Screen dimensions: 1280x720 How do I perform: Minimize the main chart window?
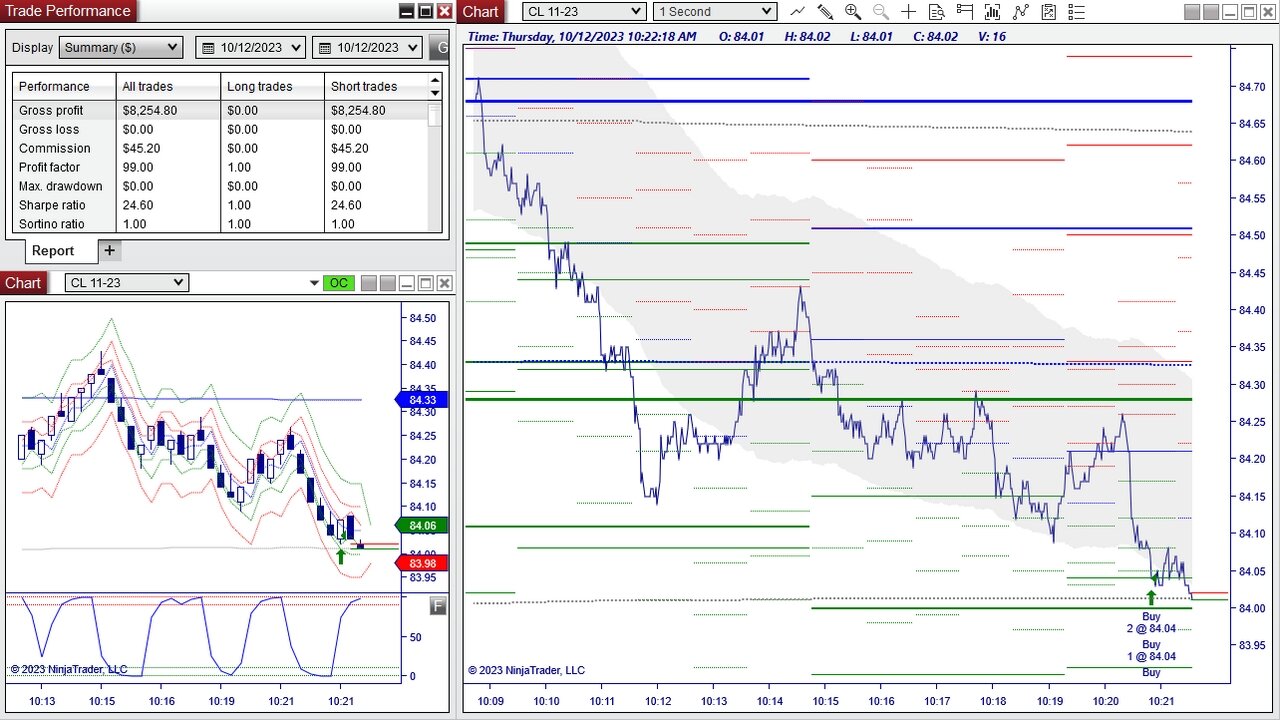[1232, 12]
